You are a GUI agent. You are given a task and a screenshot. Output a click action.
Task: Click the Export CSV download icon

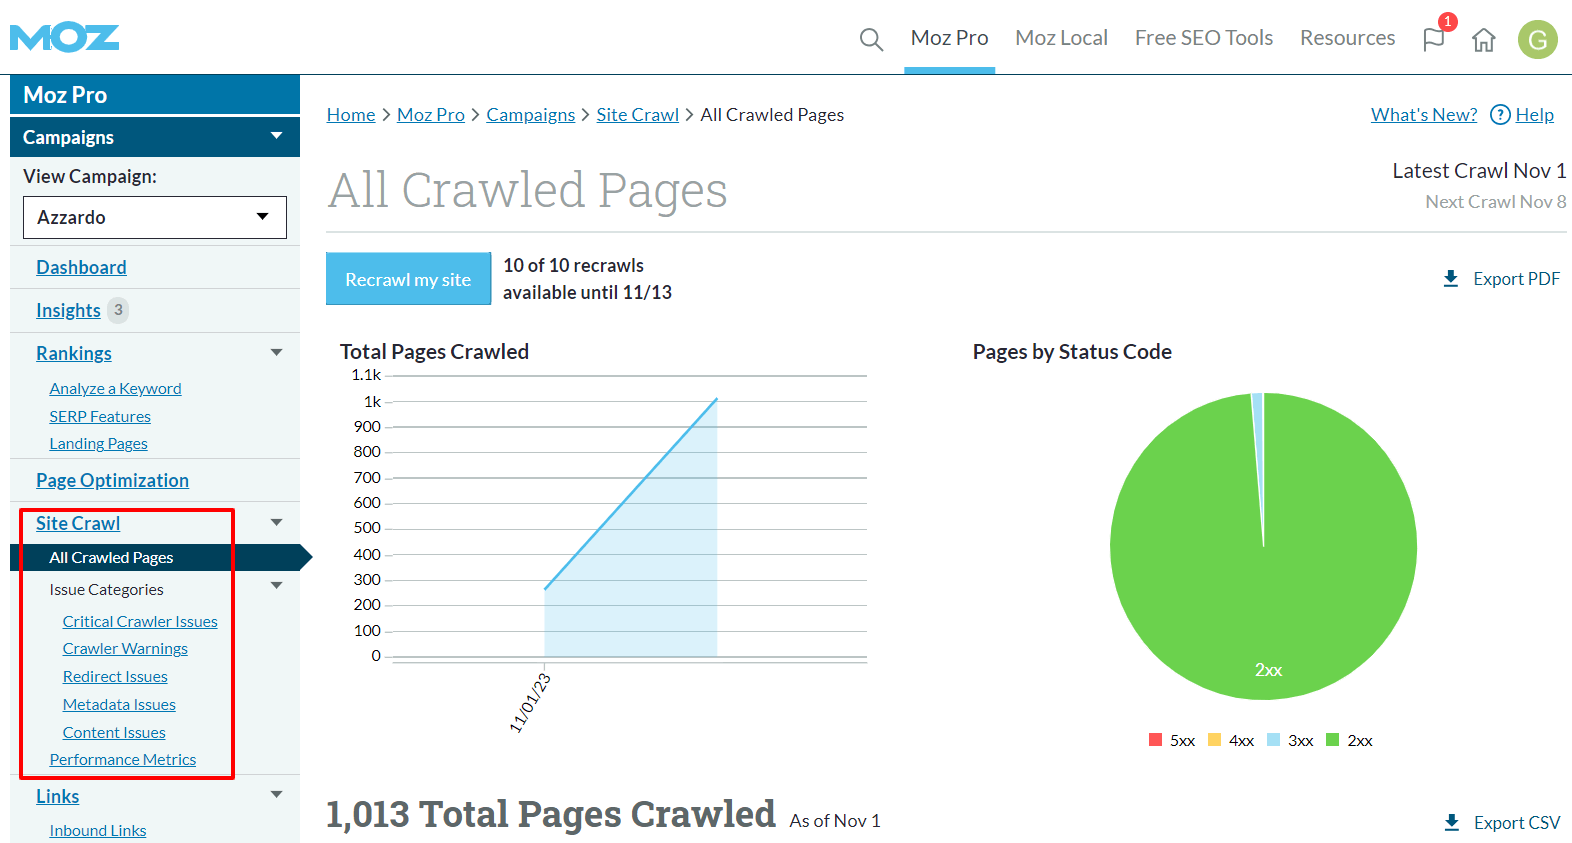[1451, 823]
